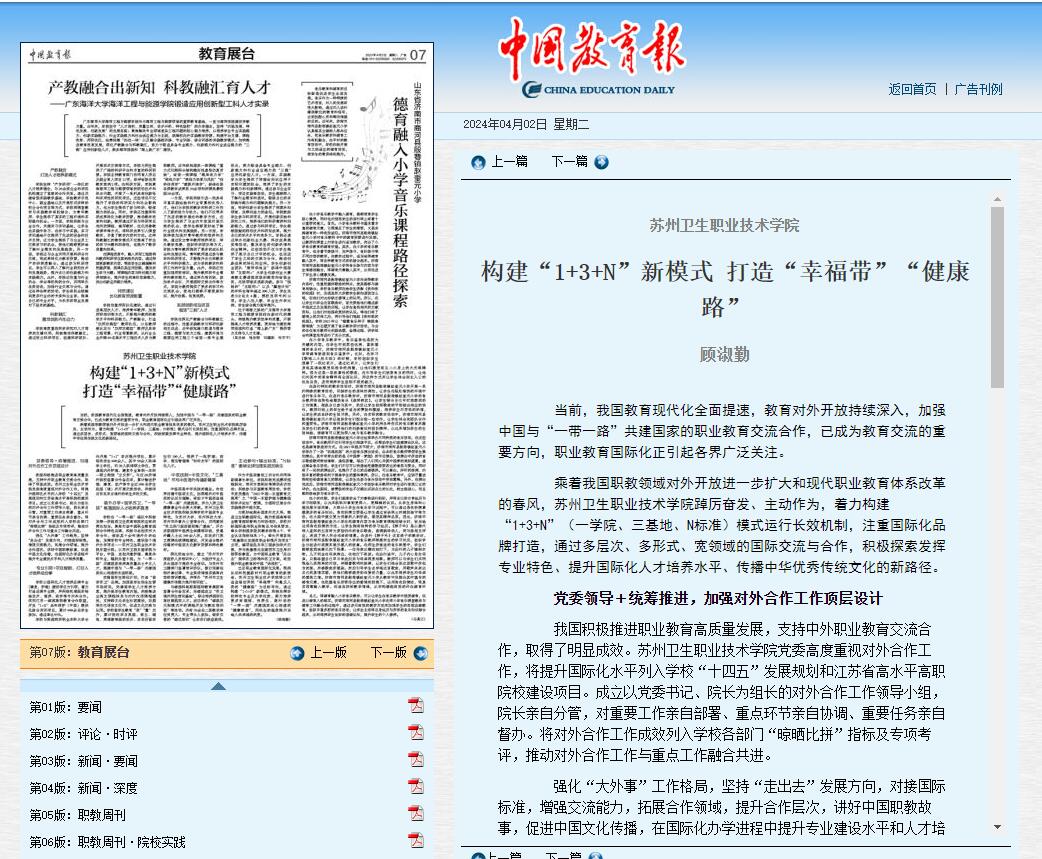Click the arrow icon beside 下一篇 above the article
Screen dimensions: 1042x859
point(601,162)
